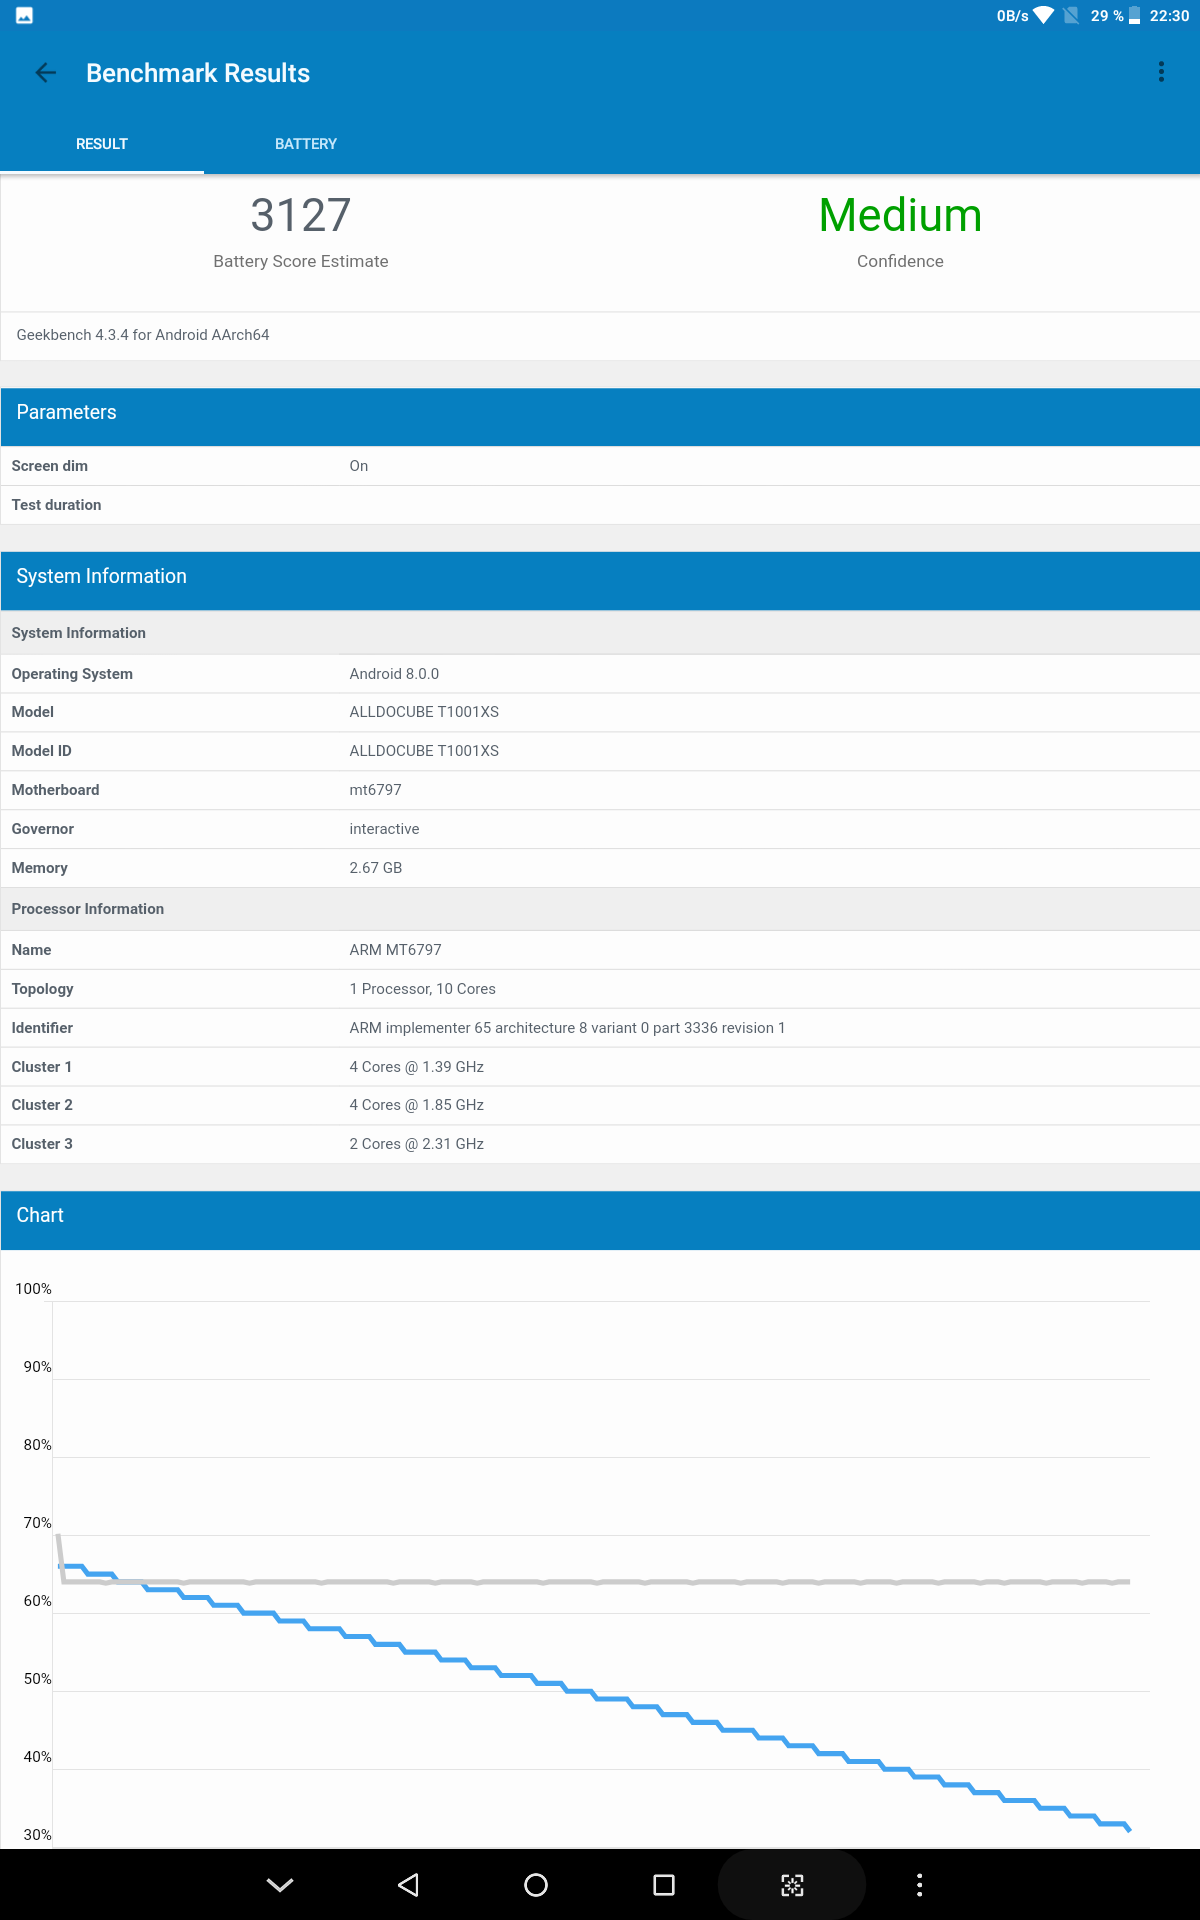Screen dimensions: 1200x1920
Task: Tap the Processor Information subheader
Action: pyautogui.click(x=600, y=909)
